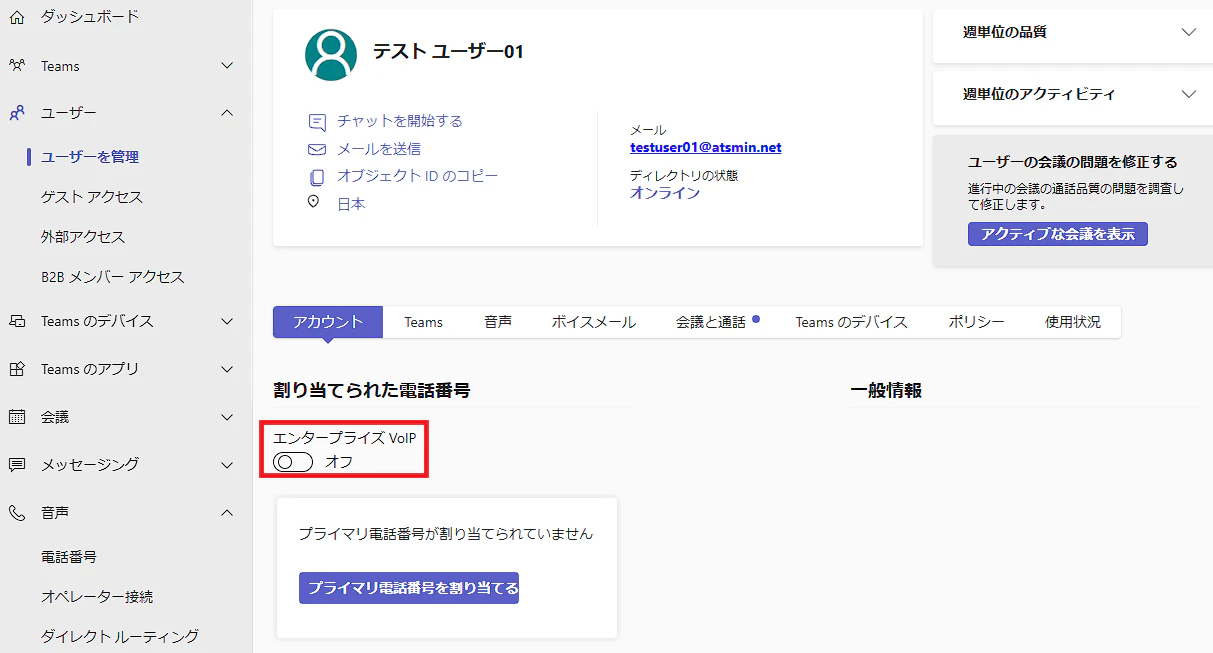Expand the メッセージング sidebar chevron

(227, 465)
